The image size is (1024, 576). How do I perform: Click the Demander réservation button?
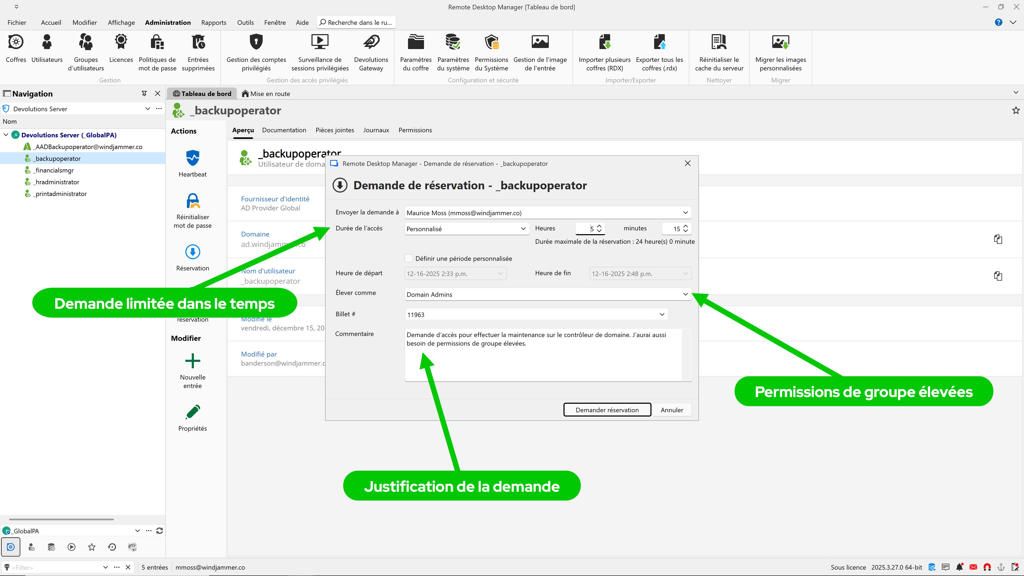pos(607,410)
